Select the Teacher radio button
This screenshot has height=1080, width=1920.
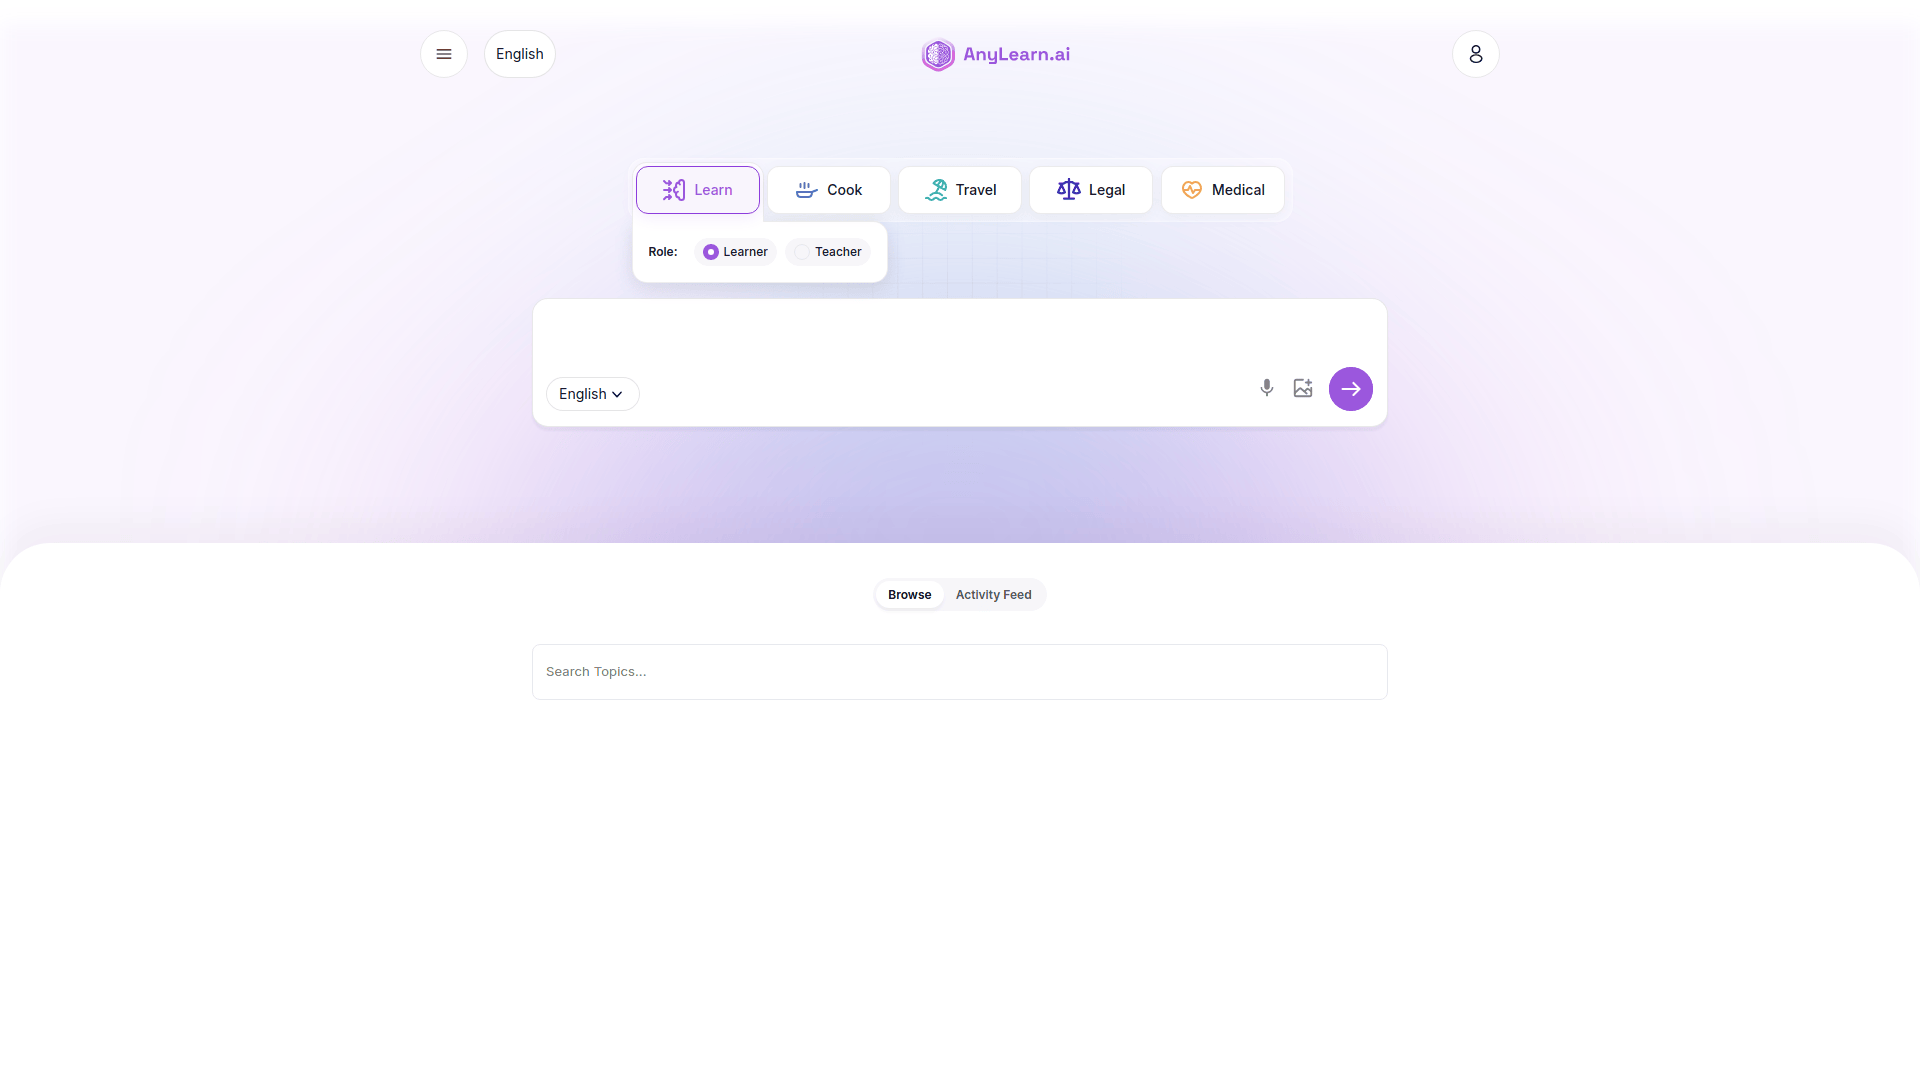click(800, 252)
